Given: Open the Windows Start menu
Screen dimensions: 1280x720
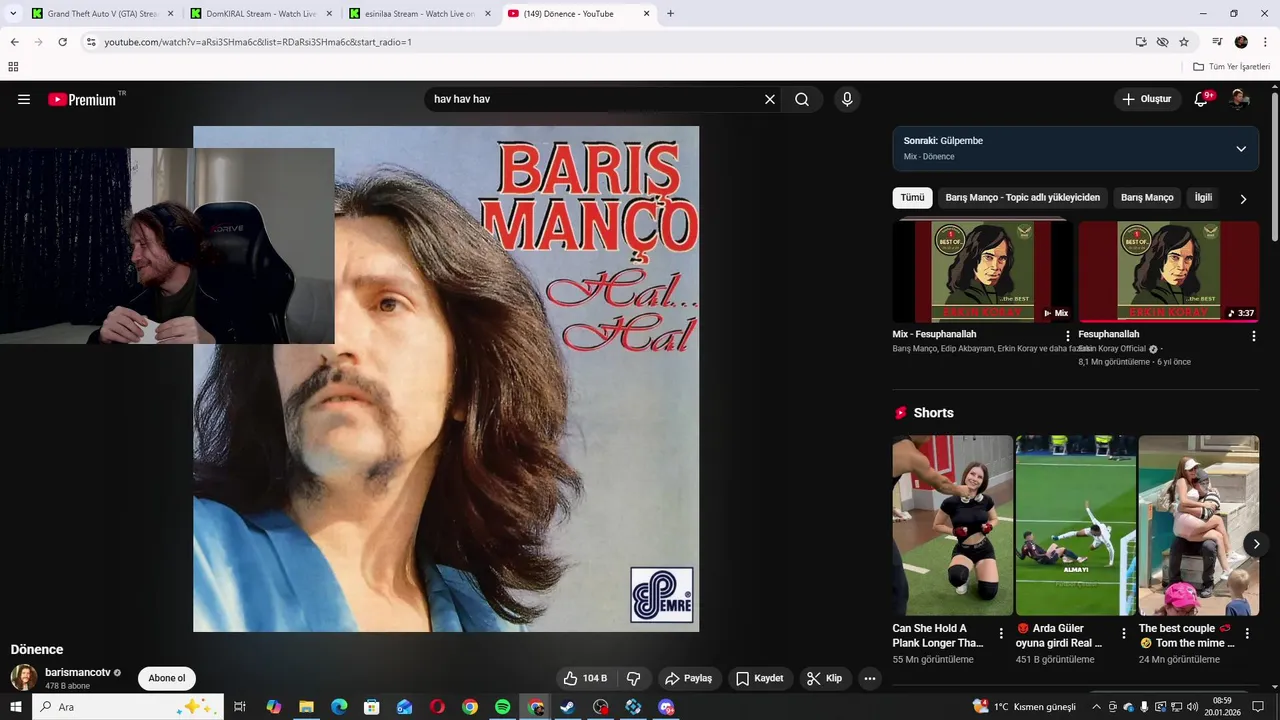Looking at the screenshot, I should click(x=16, y=707).
